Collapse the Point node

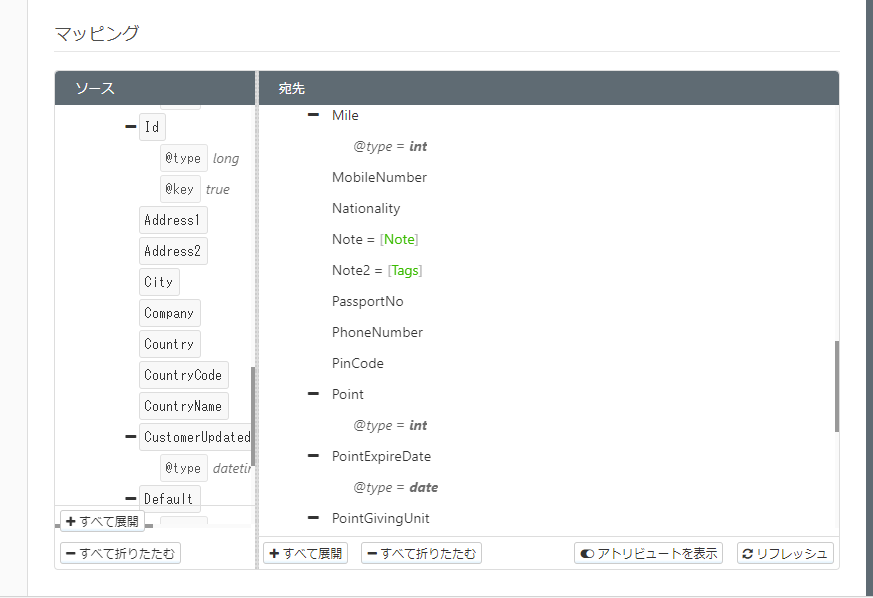coord(313,394)
